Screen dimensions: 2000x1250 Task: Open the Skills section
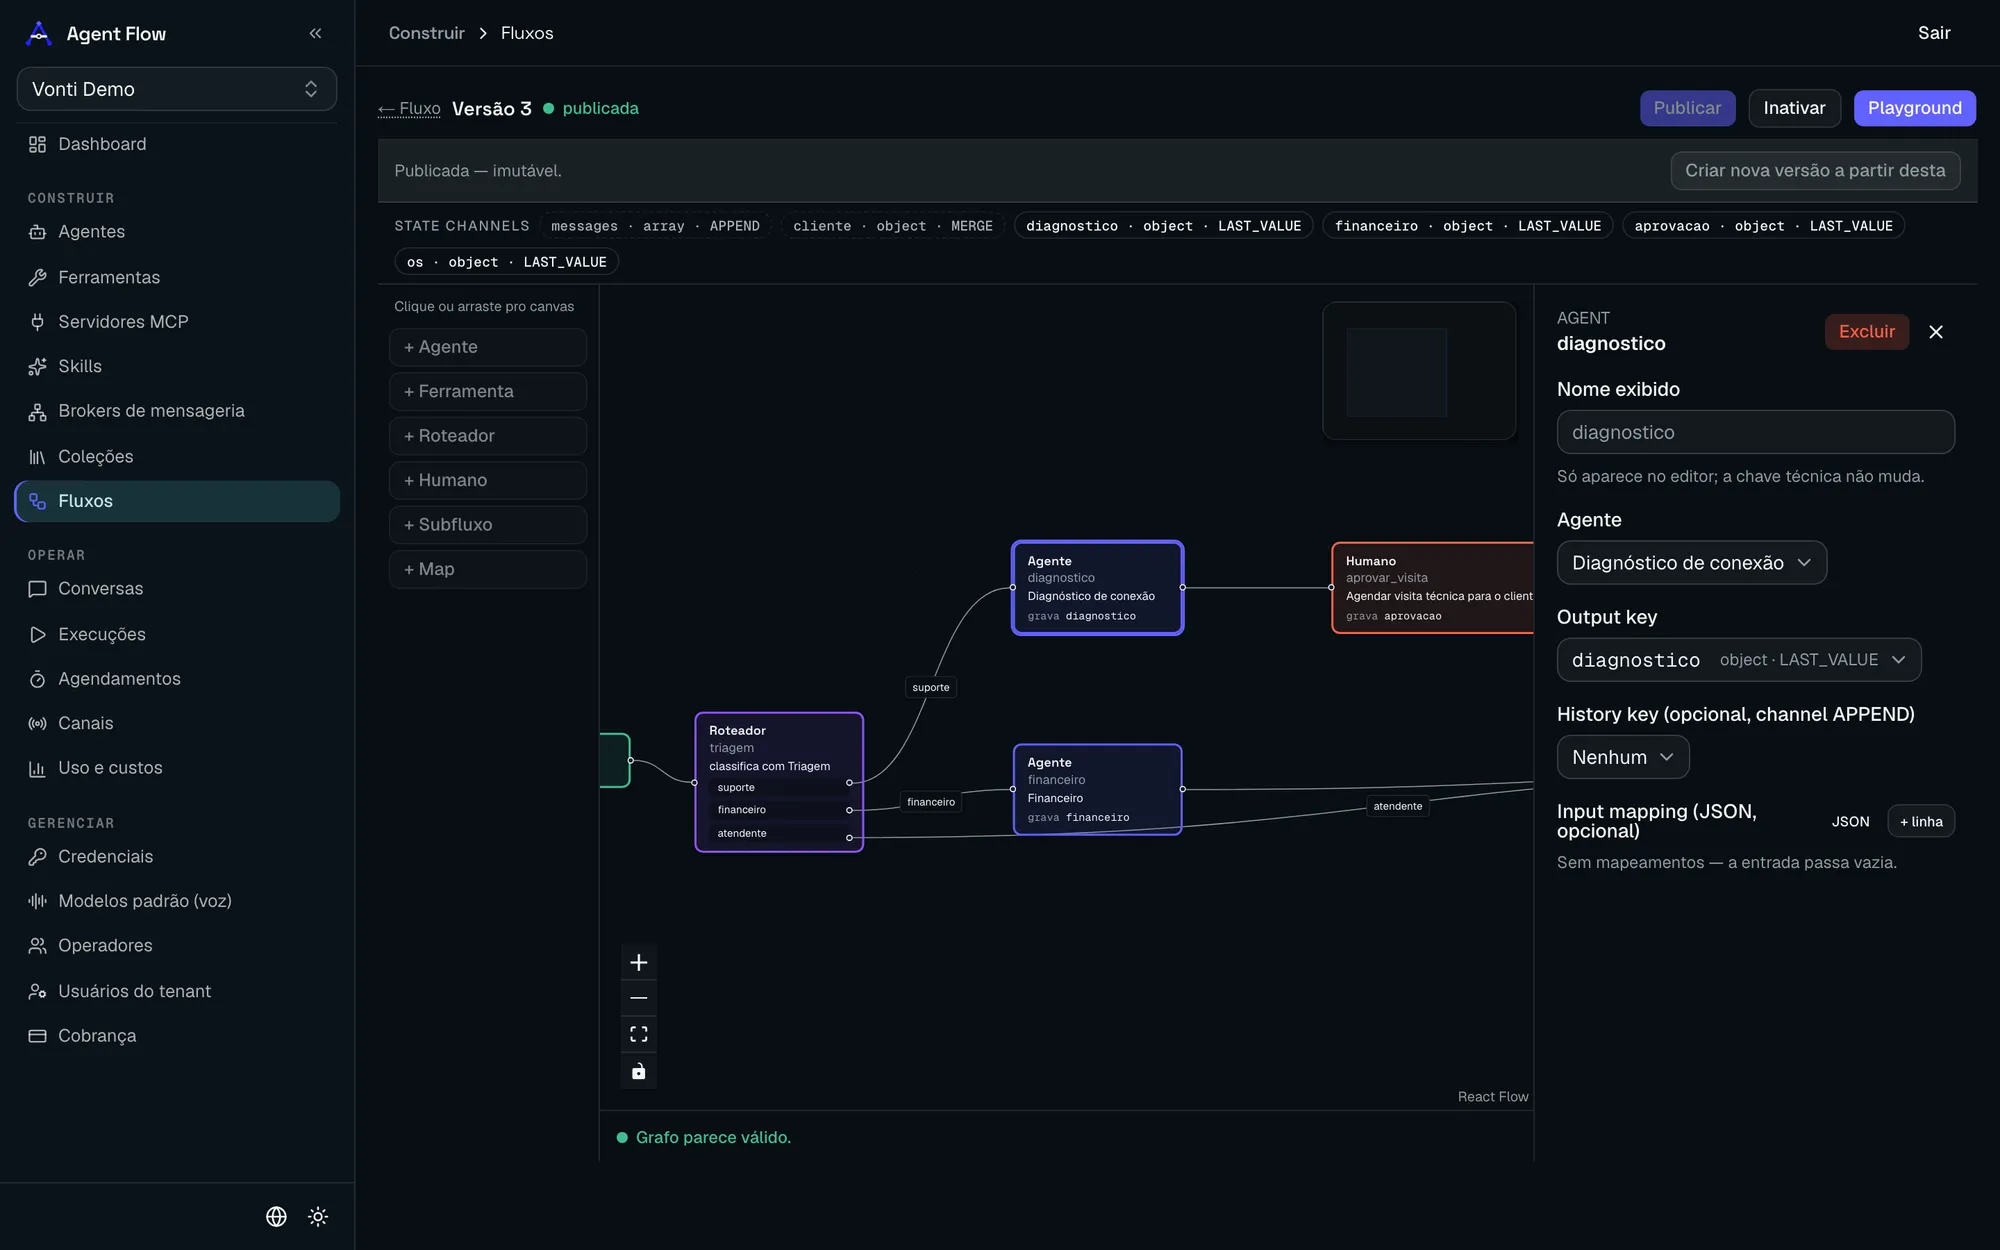point(177,366)
